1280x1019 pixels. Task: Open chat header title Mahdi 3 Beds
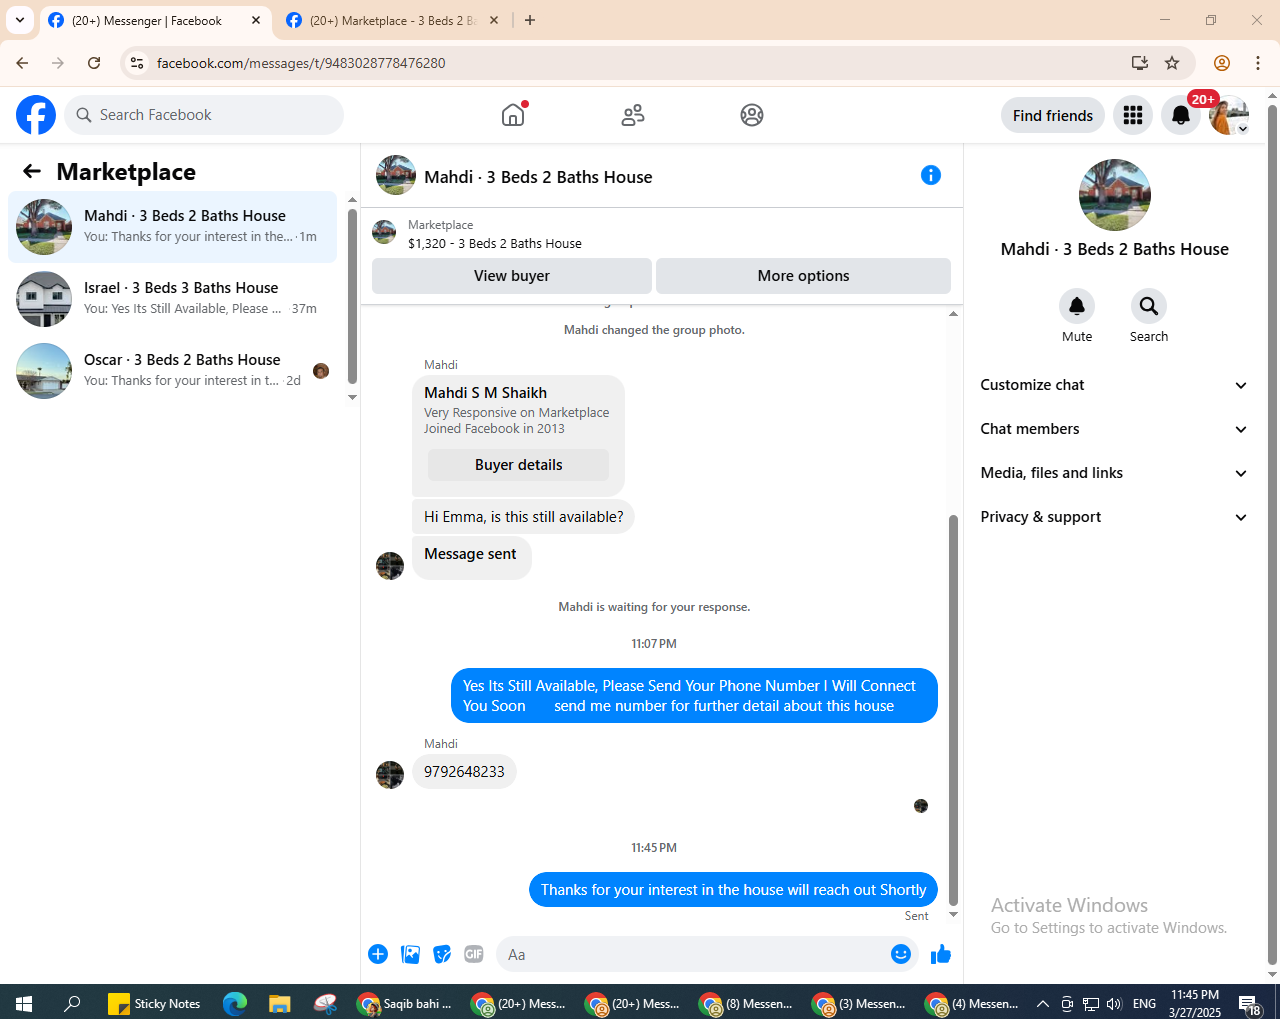click(x=538, y=177)
